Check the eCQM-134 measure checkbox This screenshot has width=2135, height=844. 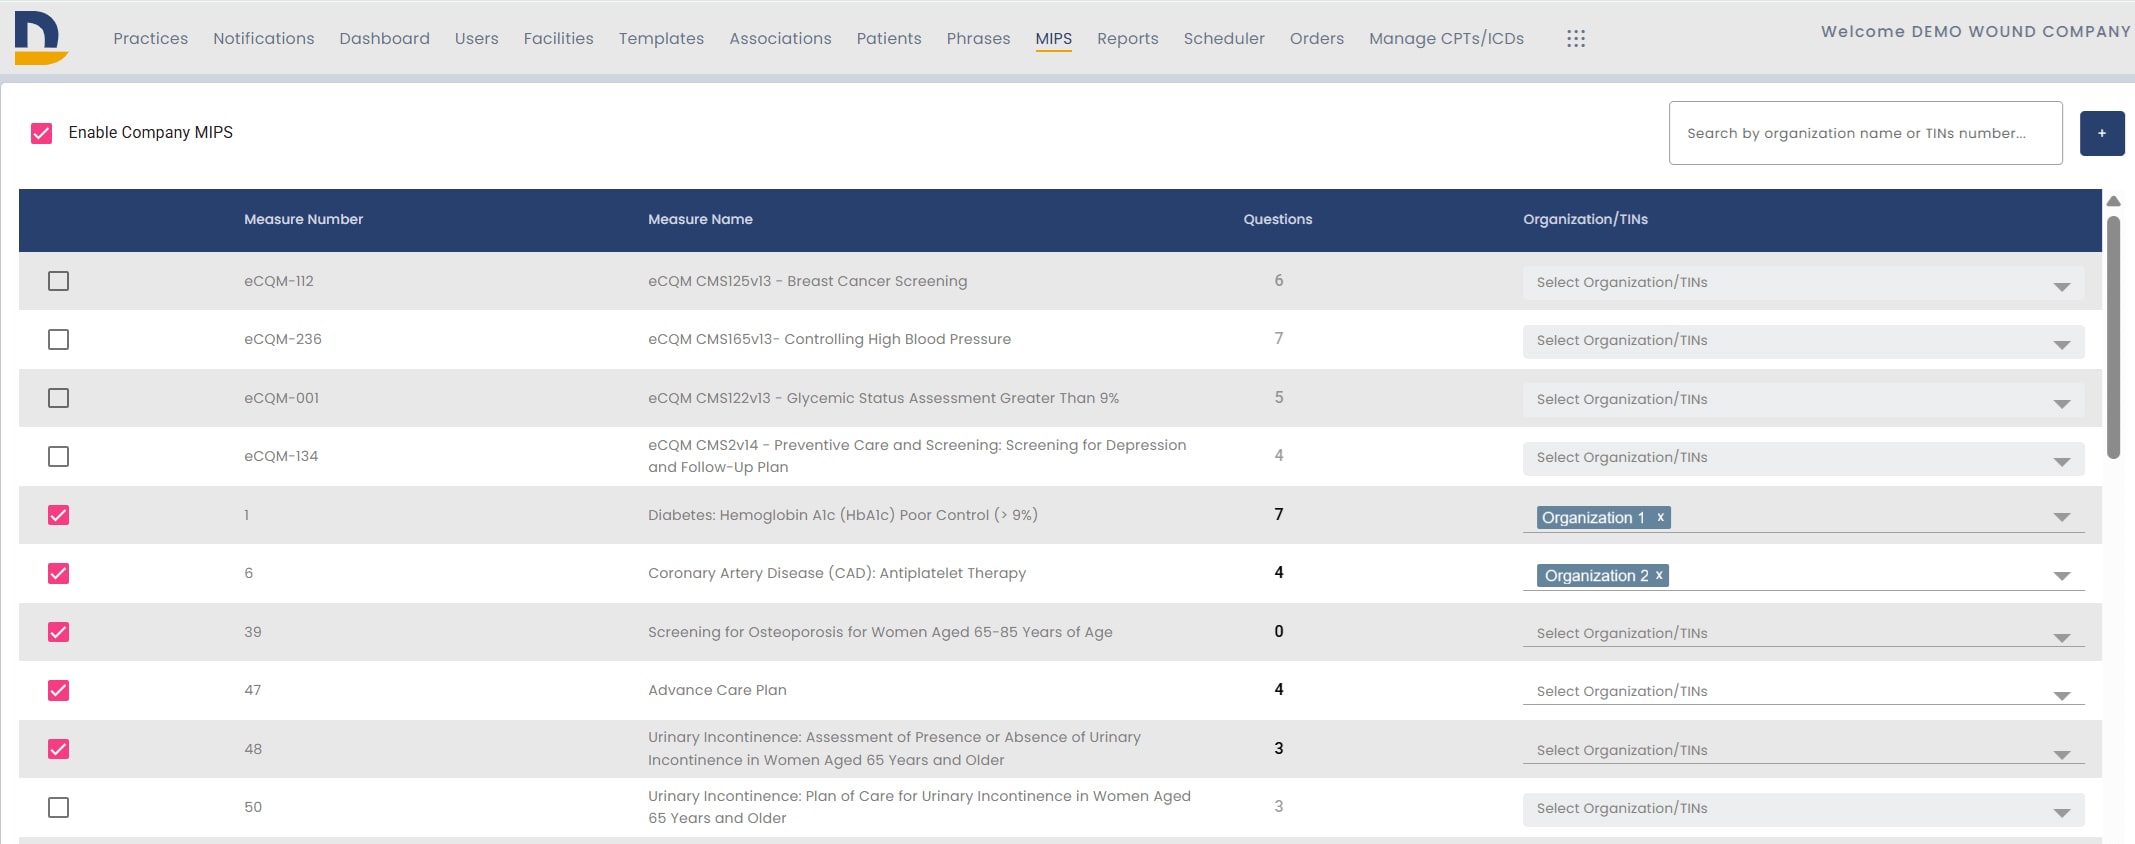point(59,457)
